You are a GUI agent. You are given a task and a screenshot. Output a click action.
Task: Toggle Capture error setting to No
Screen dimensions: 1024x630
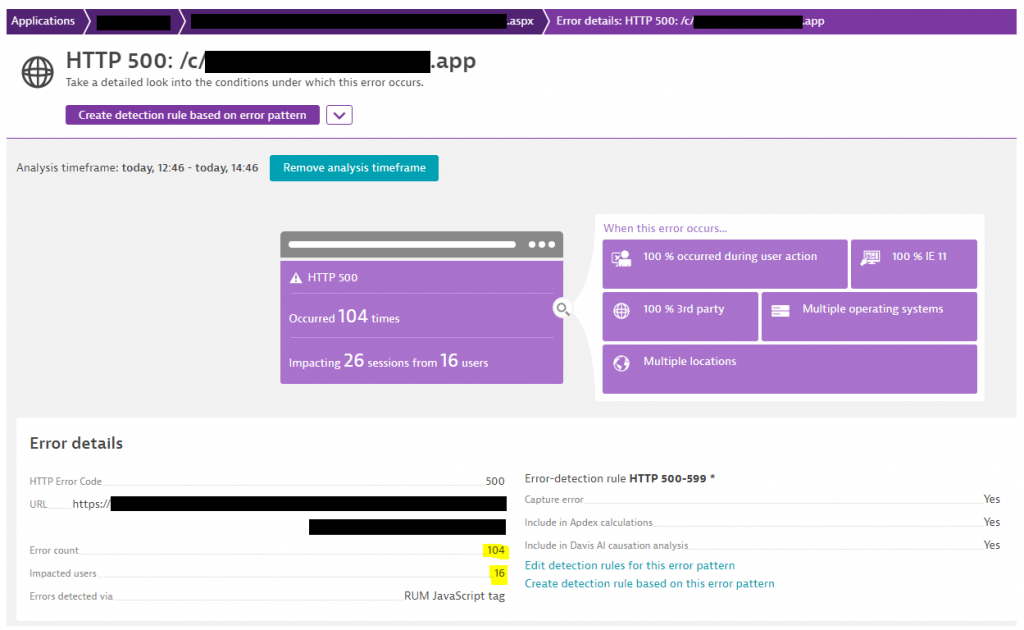(991, 499)
